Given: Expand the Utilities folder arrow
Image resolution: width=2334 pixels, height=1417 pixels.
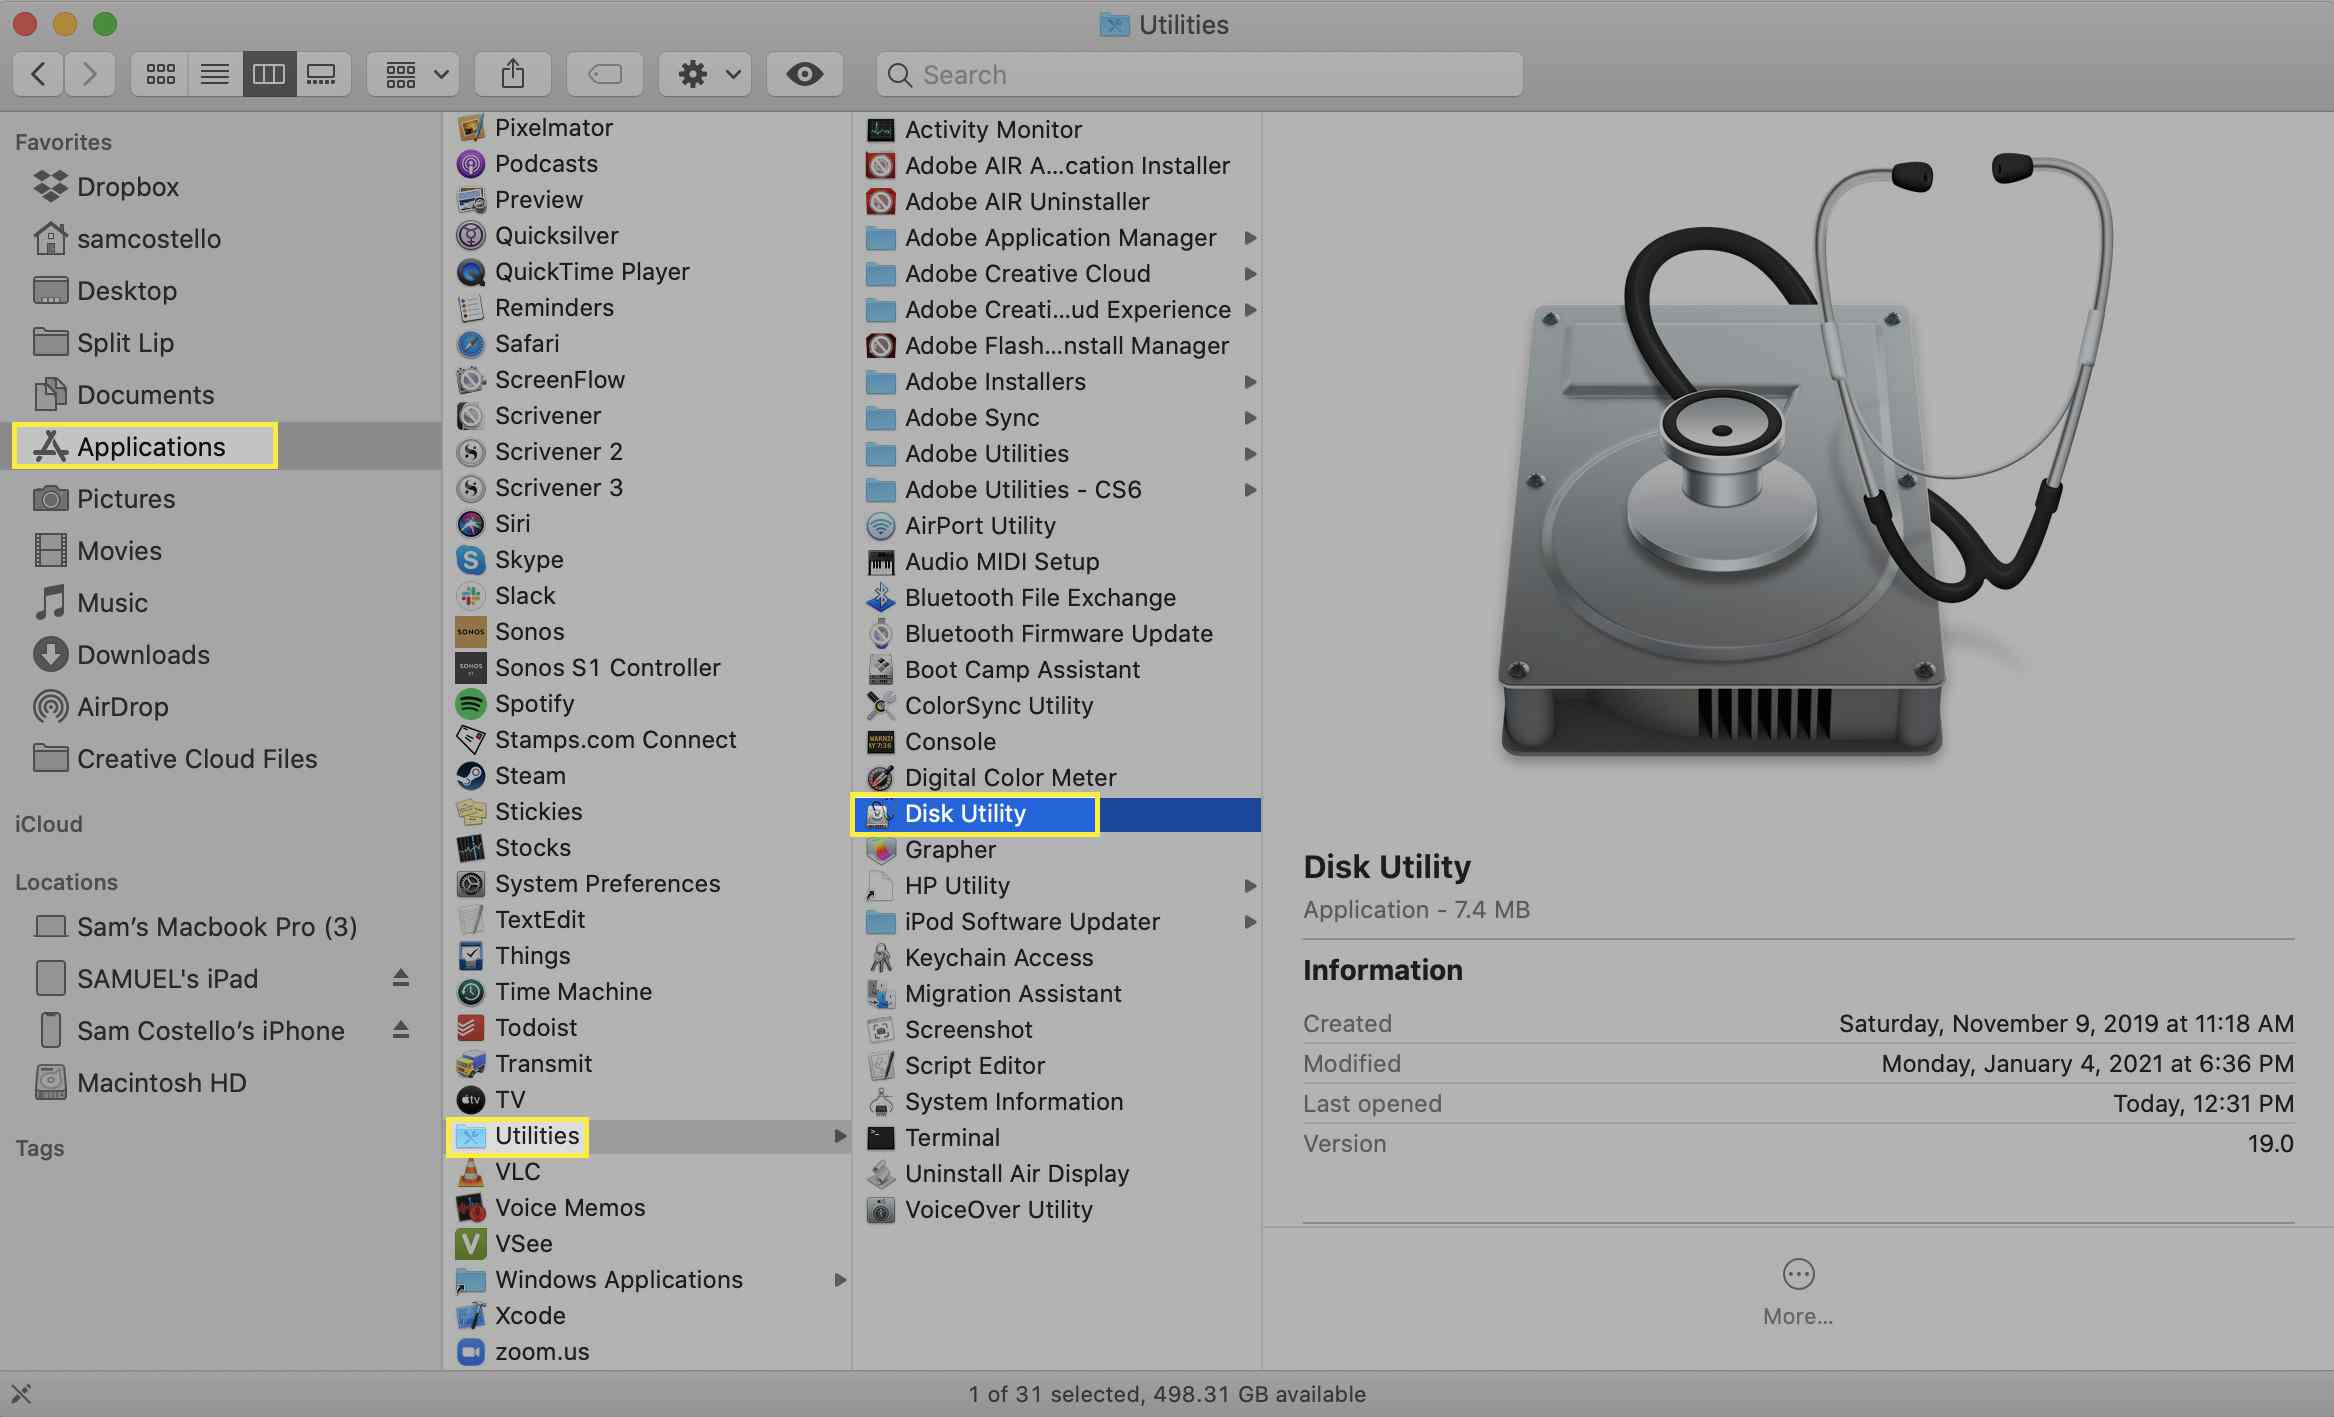Looking at the screenshot, I should pos(840,1136).
